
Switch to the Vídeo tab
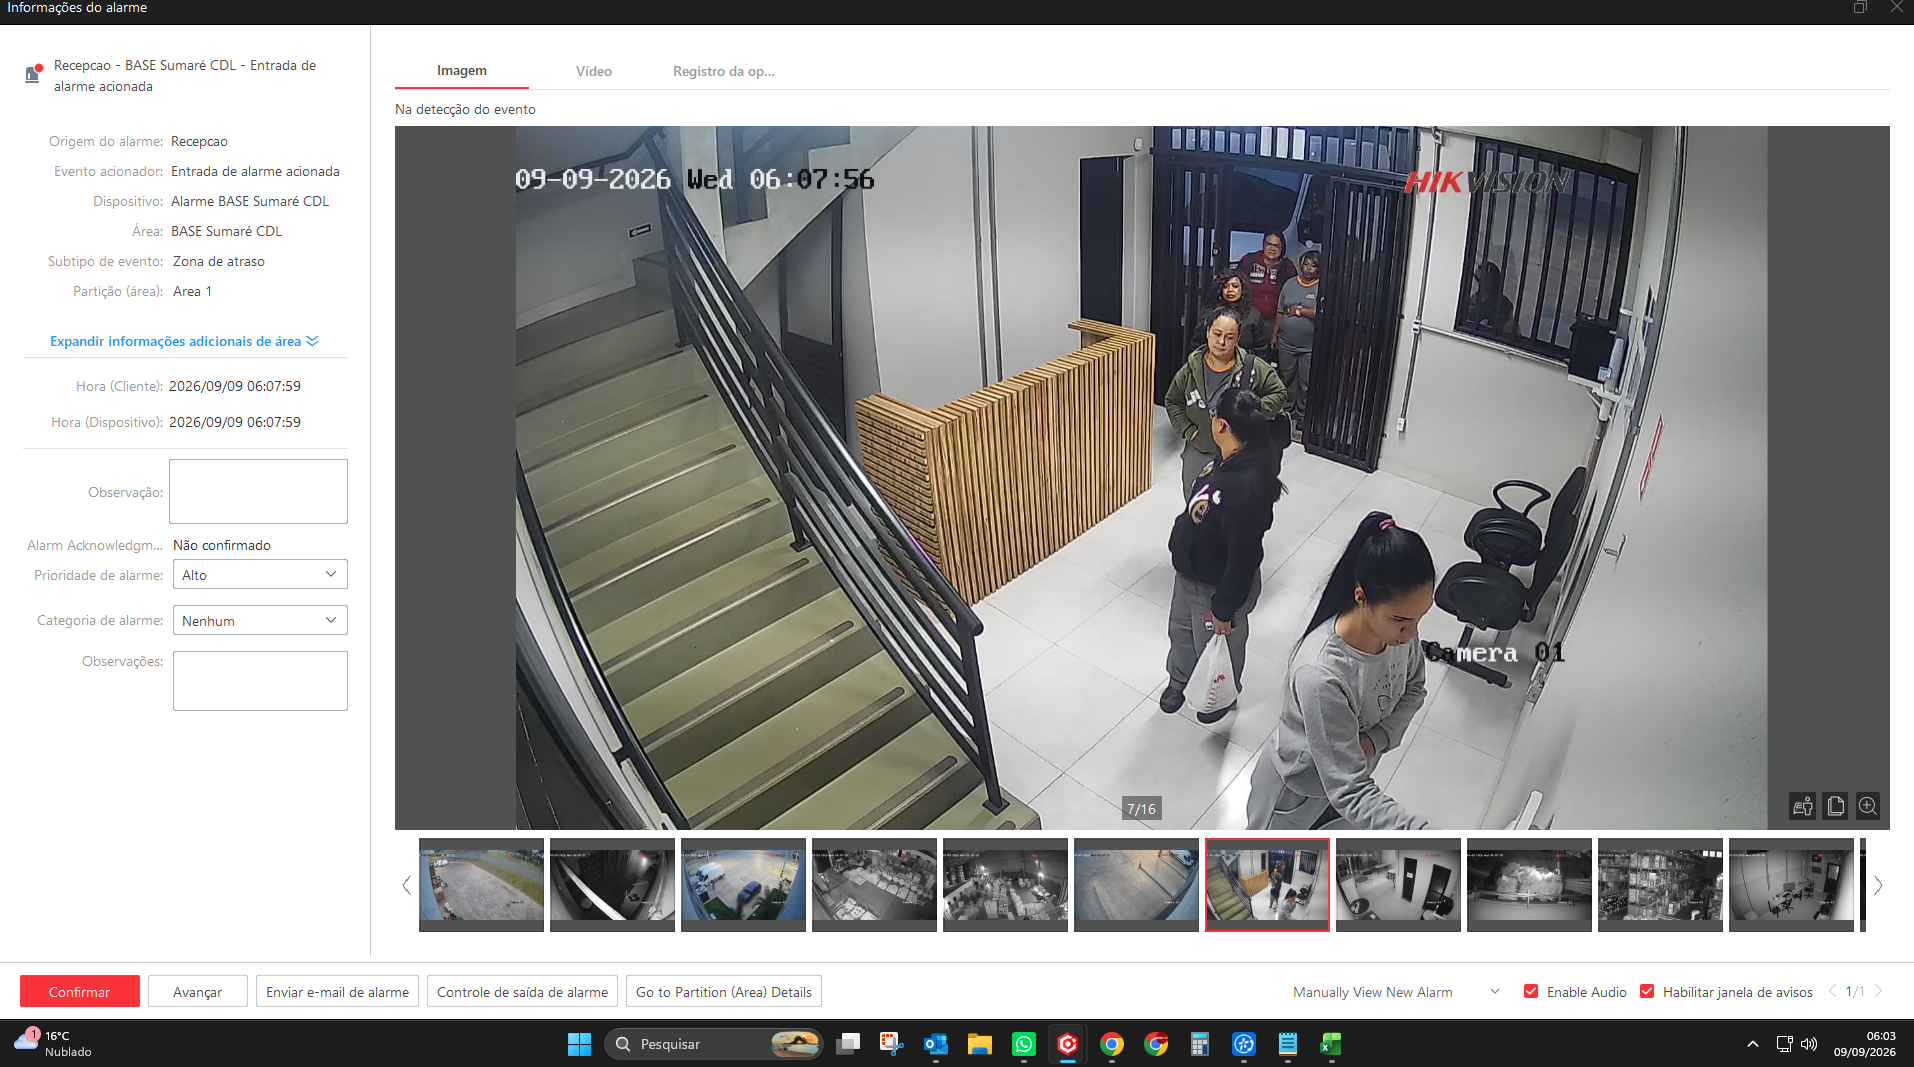click(x=594, y=71)
